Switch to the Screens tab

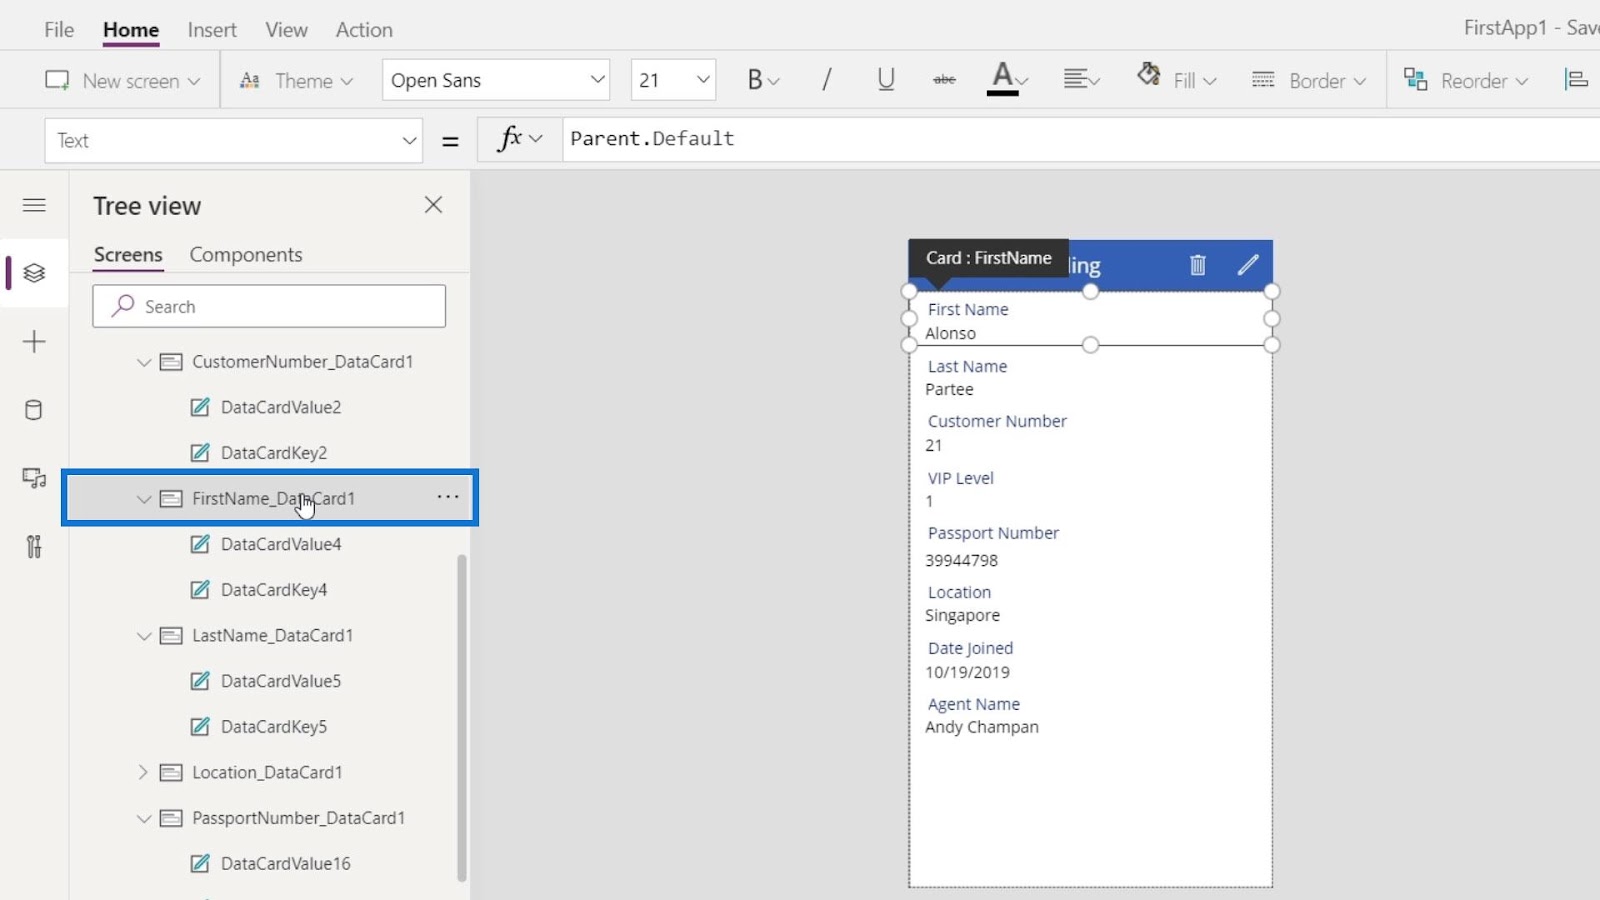tap(128, 255)
